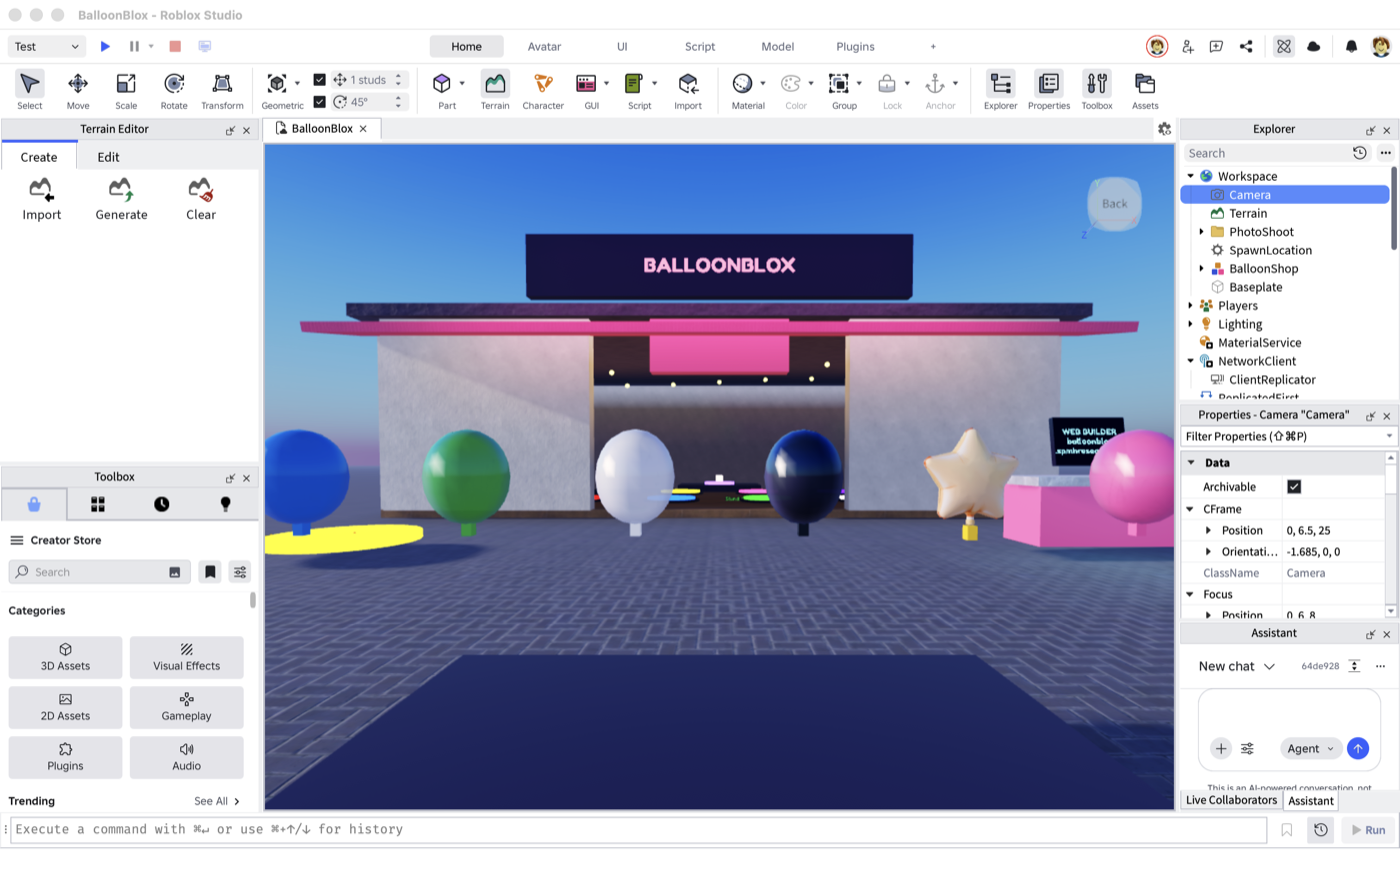Click the red Stop button
1400x878 pixels.
[x=175, y=46]
